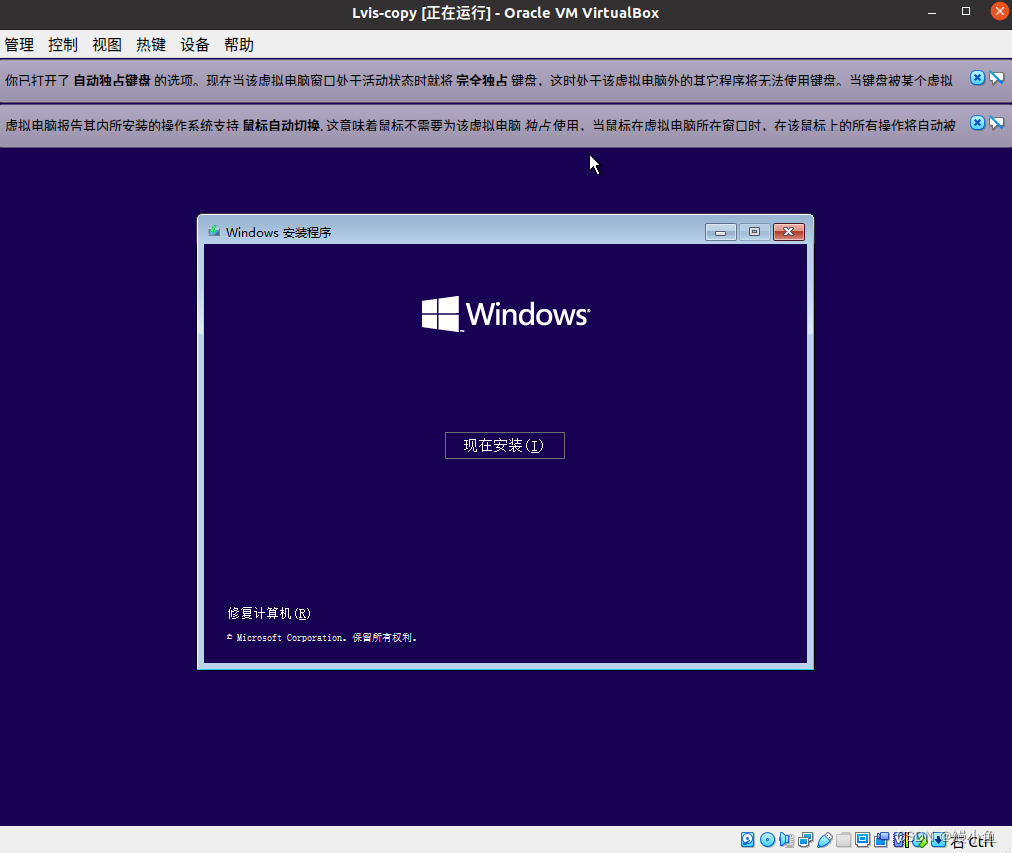The height and width of the screenshot is (853, 1012).
Task: Open the 管理 menu
Action: click(19, 45)
